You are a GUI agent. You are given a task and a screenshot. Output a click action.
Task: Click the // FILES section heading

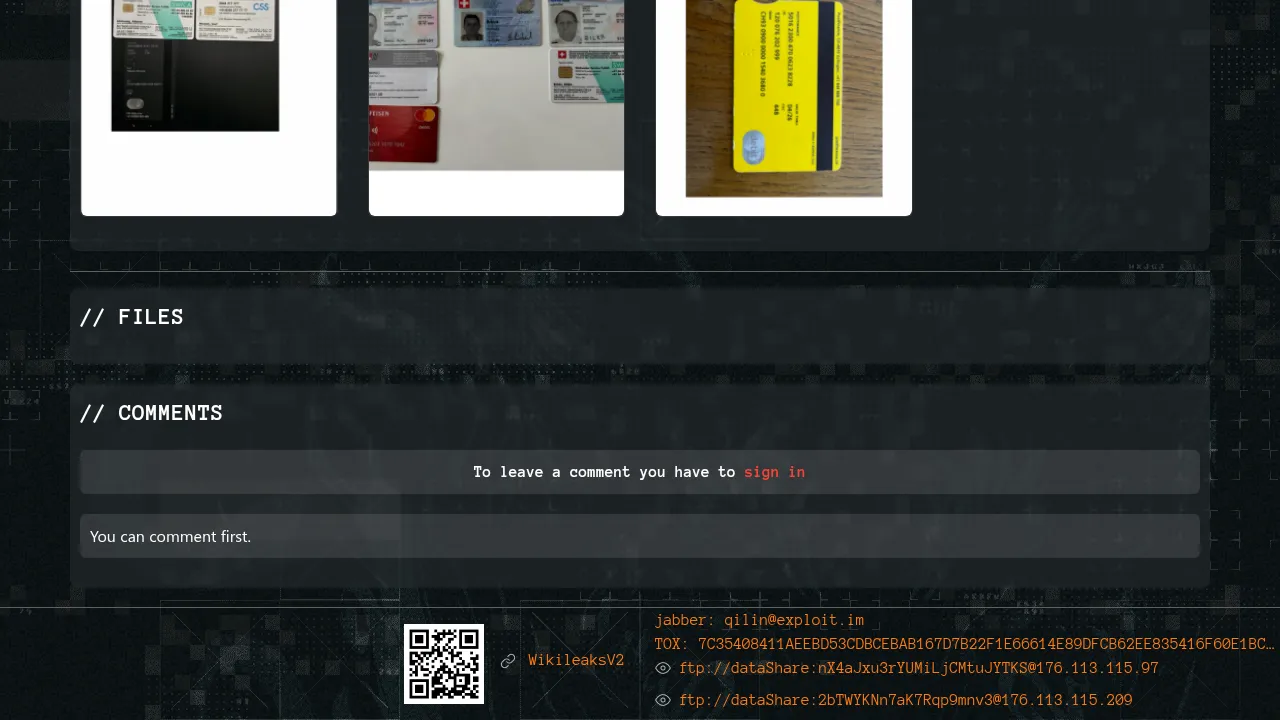coord(131,317)
